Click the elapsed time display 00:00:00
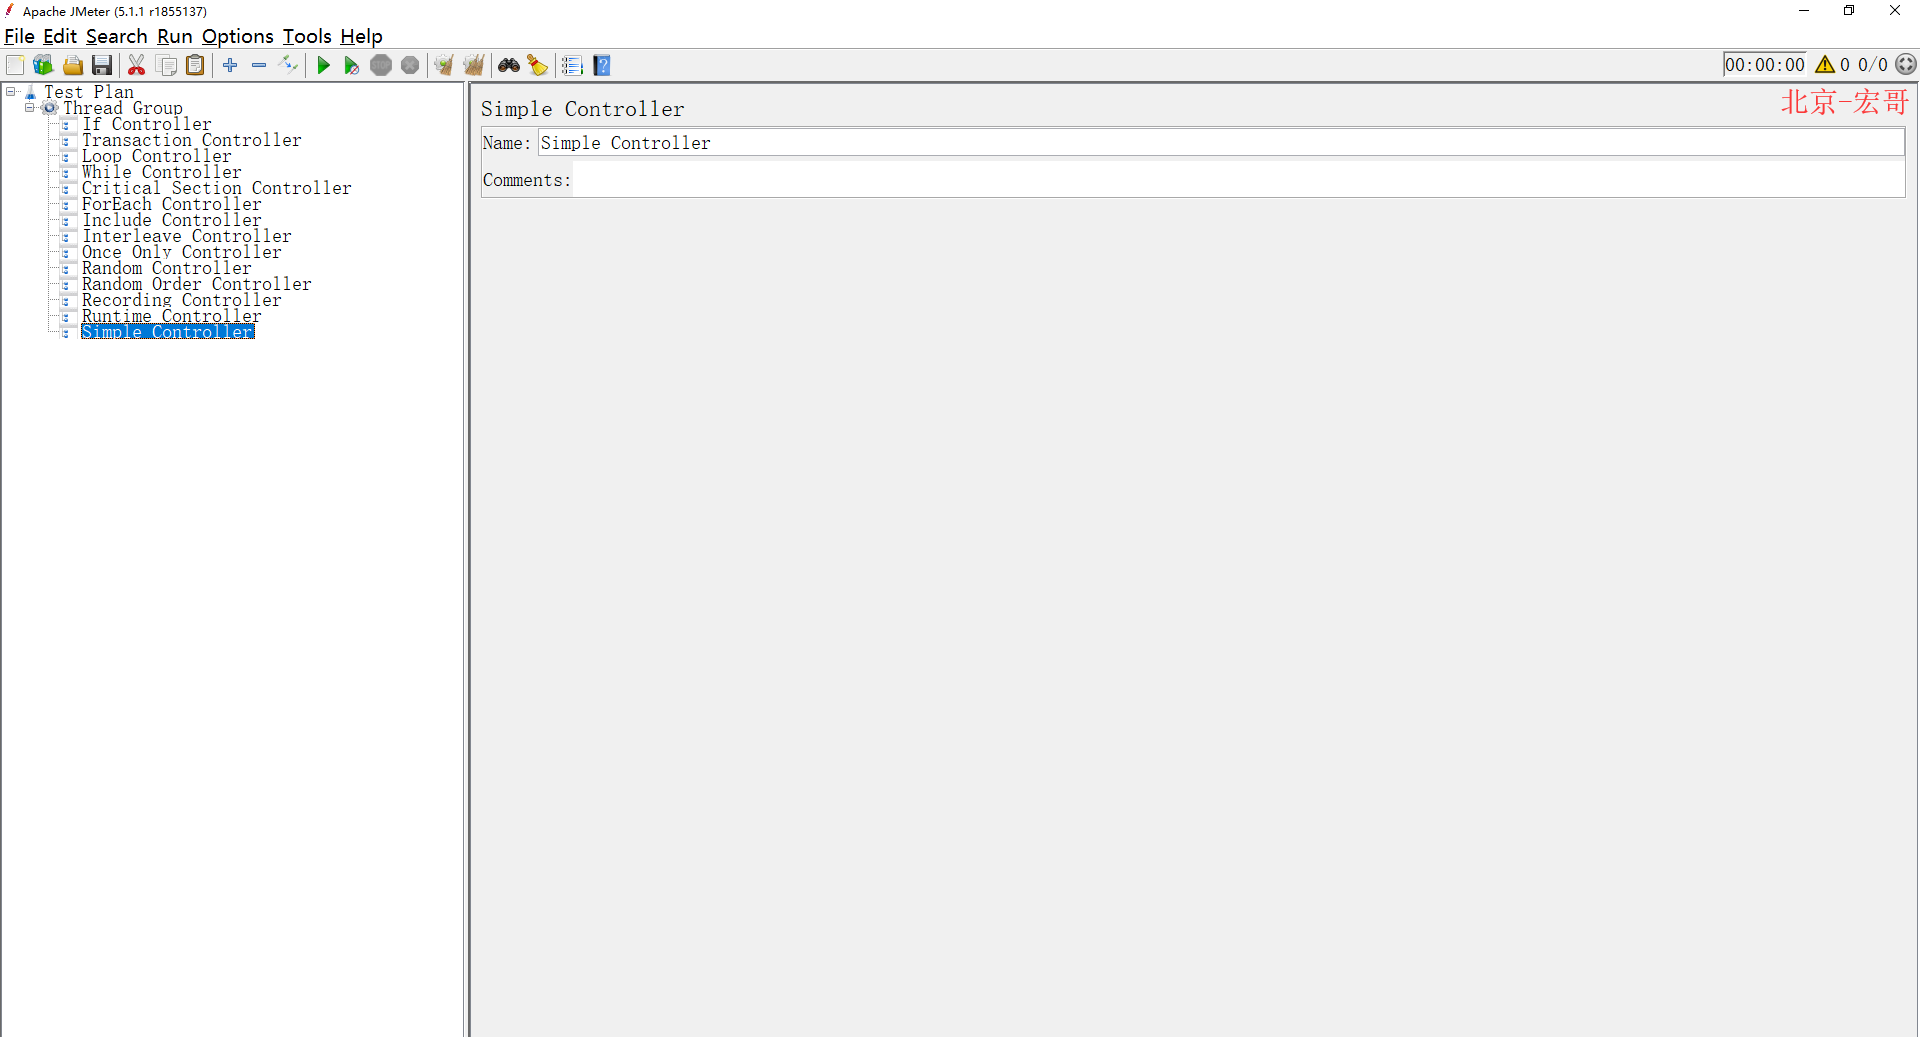The height and width of the screenshot is (1037, 1920). 1765,65
